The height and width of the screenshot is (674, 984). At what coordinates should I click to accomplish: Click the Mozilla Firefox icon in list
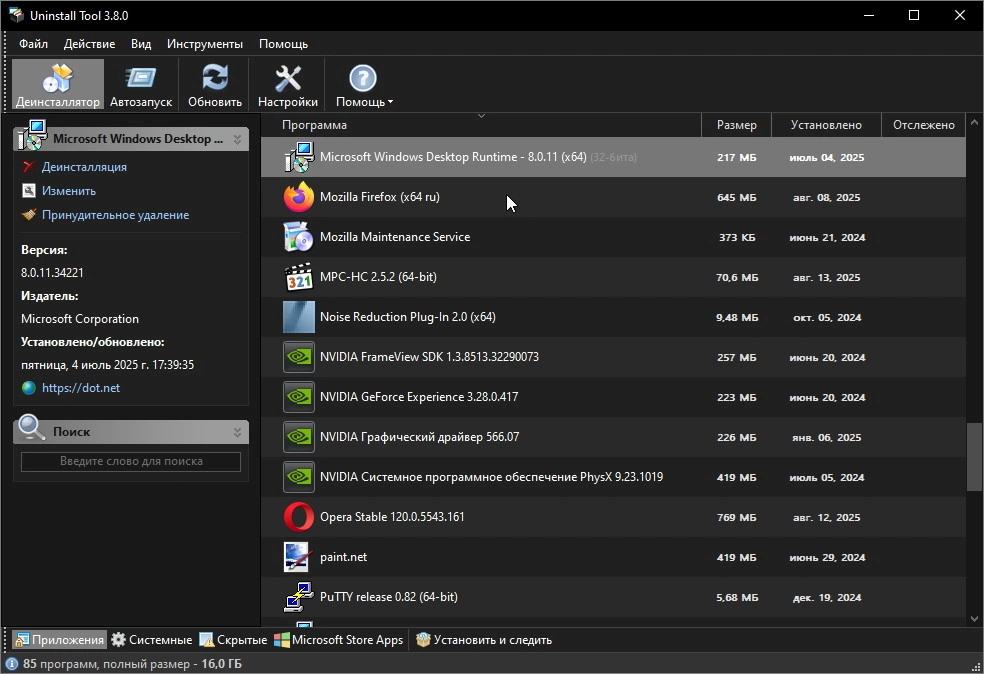[299, 197]
